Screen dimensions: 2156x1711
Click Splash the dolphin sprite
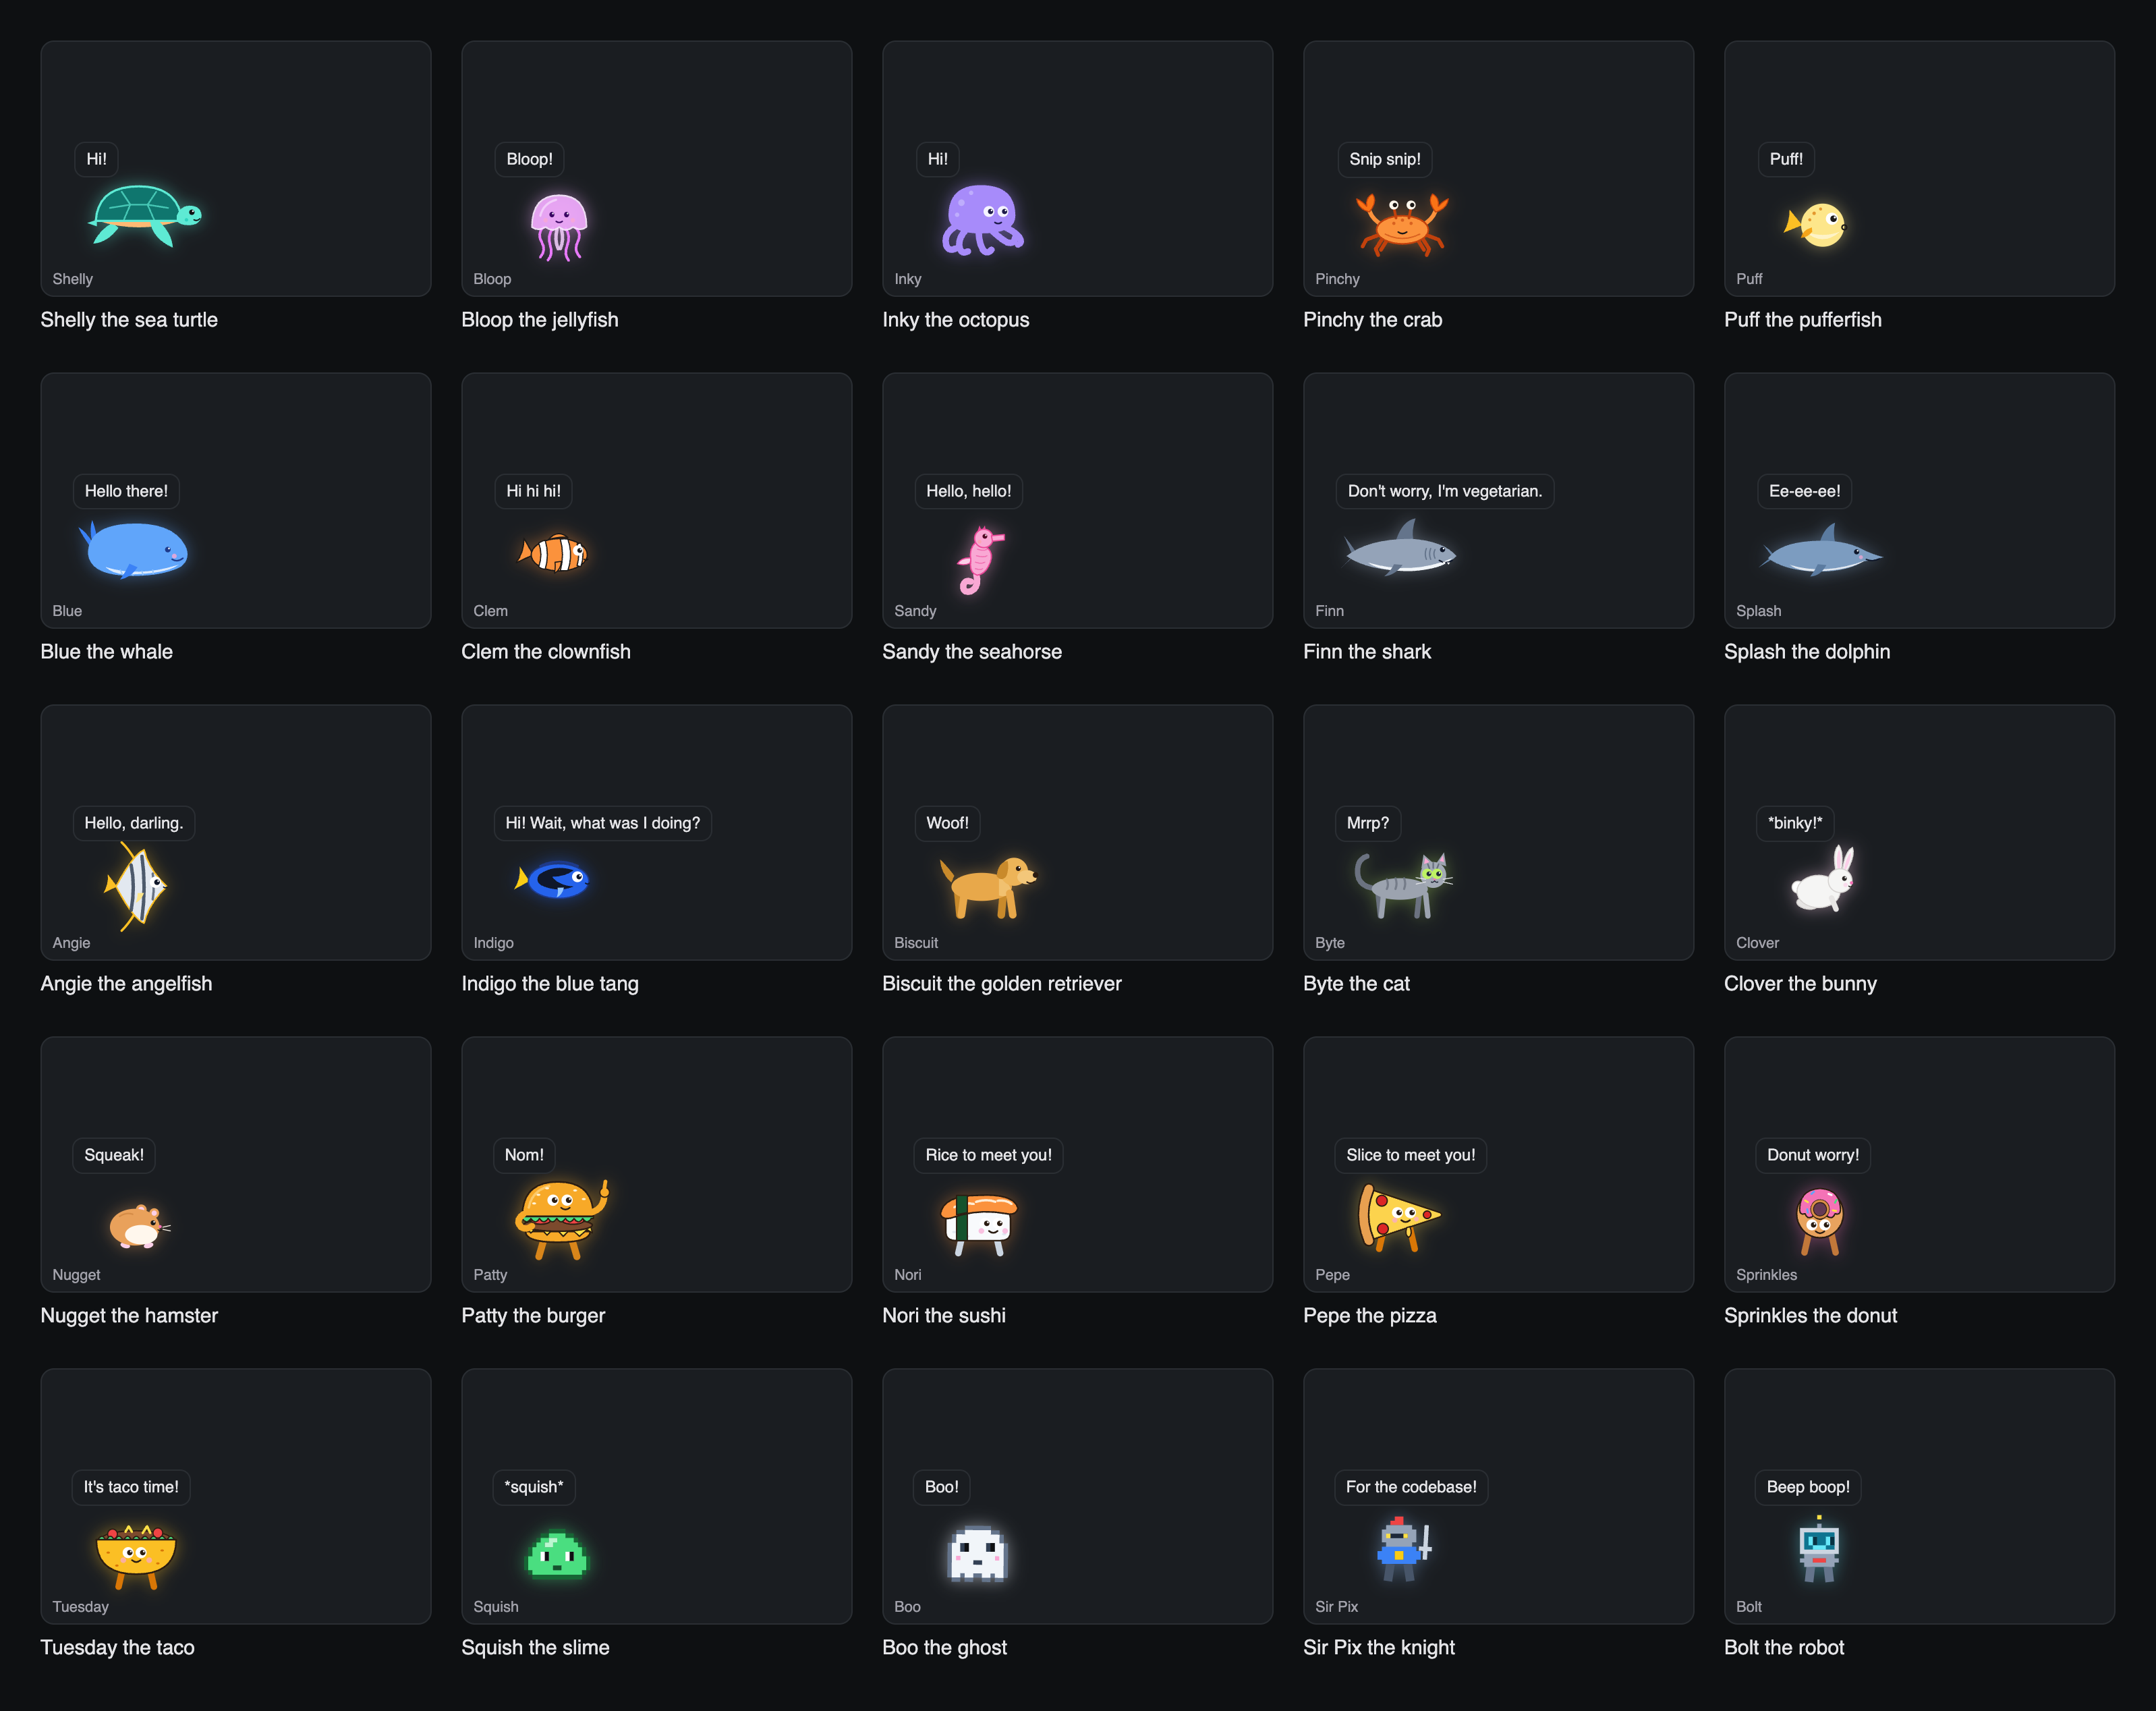[1821, 550]
